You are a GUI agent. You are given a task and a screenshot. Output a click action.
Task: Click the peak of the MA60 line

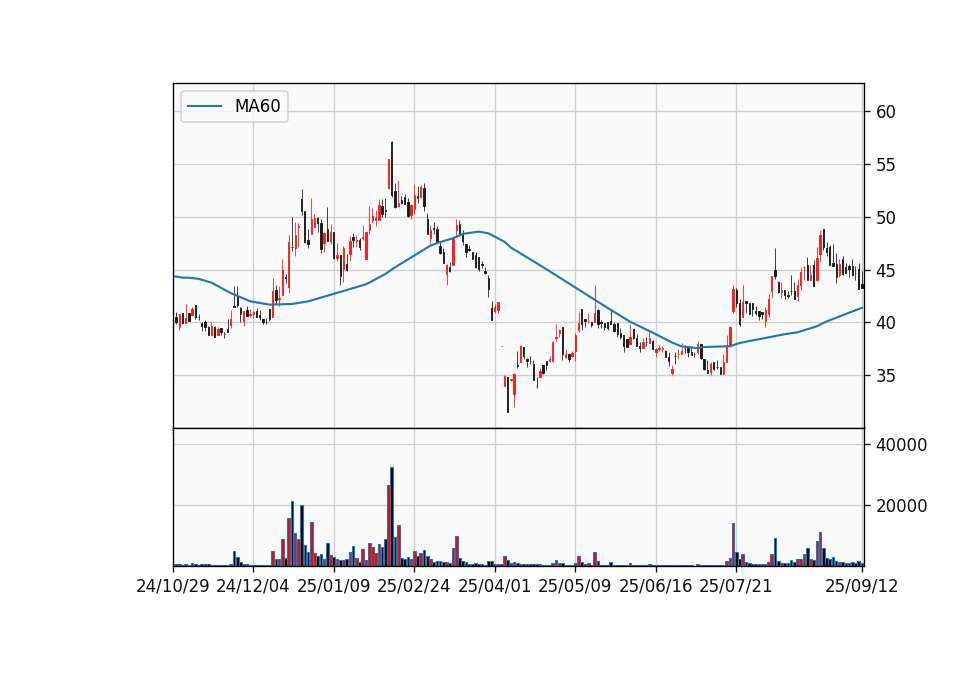point(480,231)
